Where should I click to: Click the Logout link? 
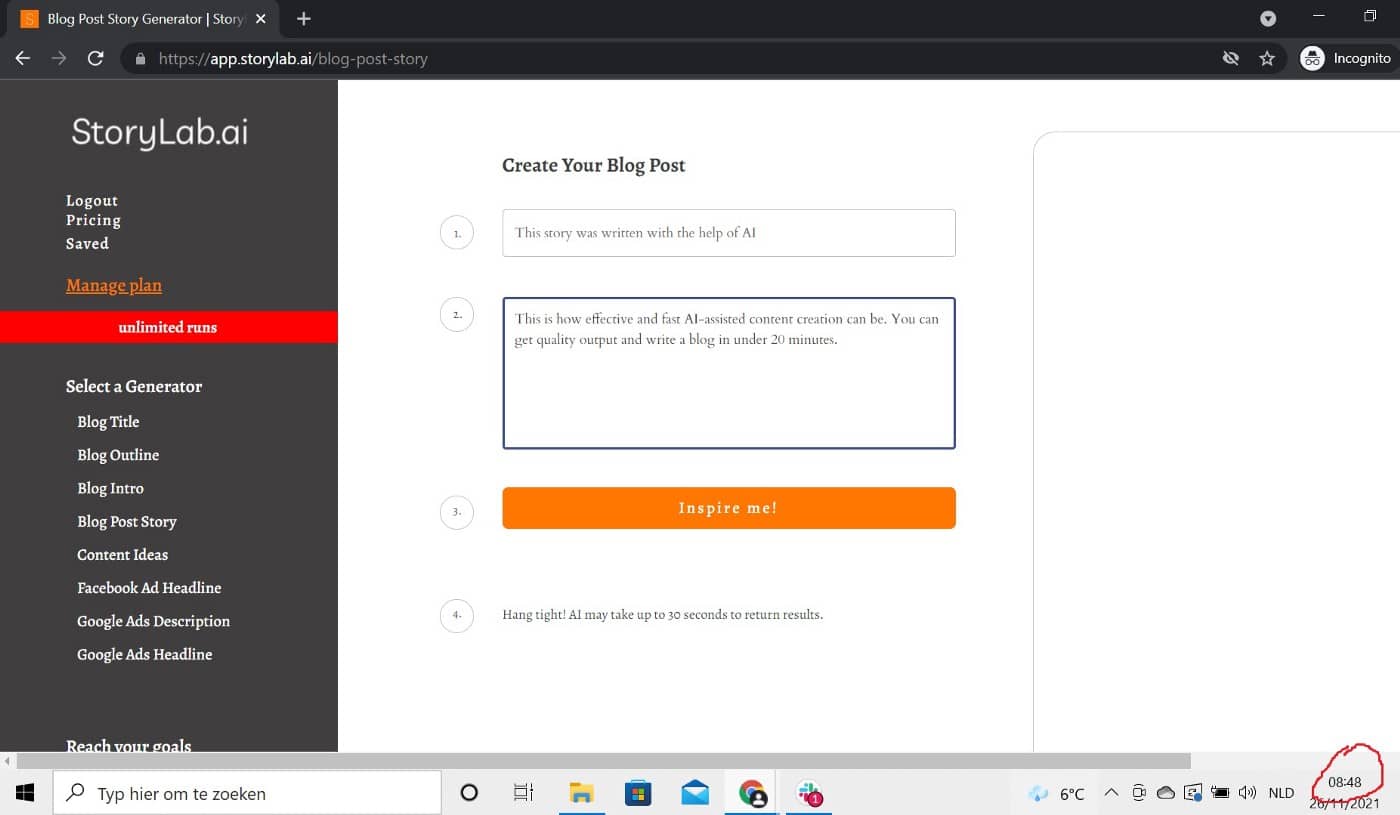click(x=92, y=200)
